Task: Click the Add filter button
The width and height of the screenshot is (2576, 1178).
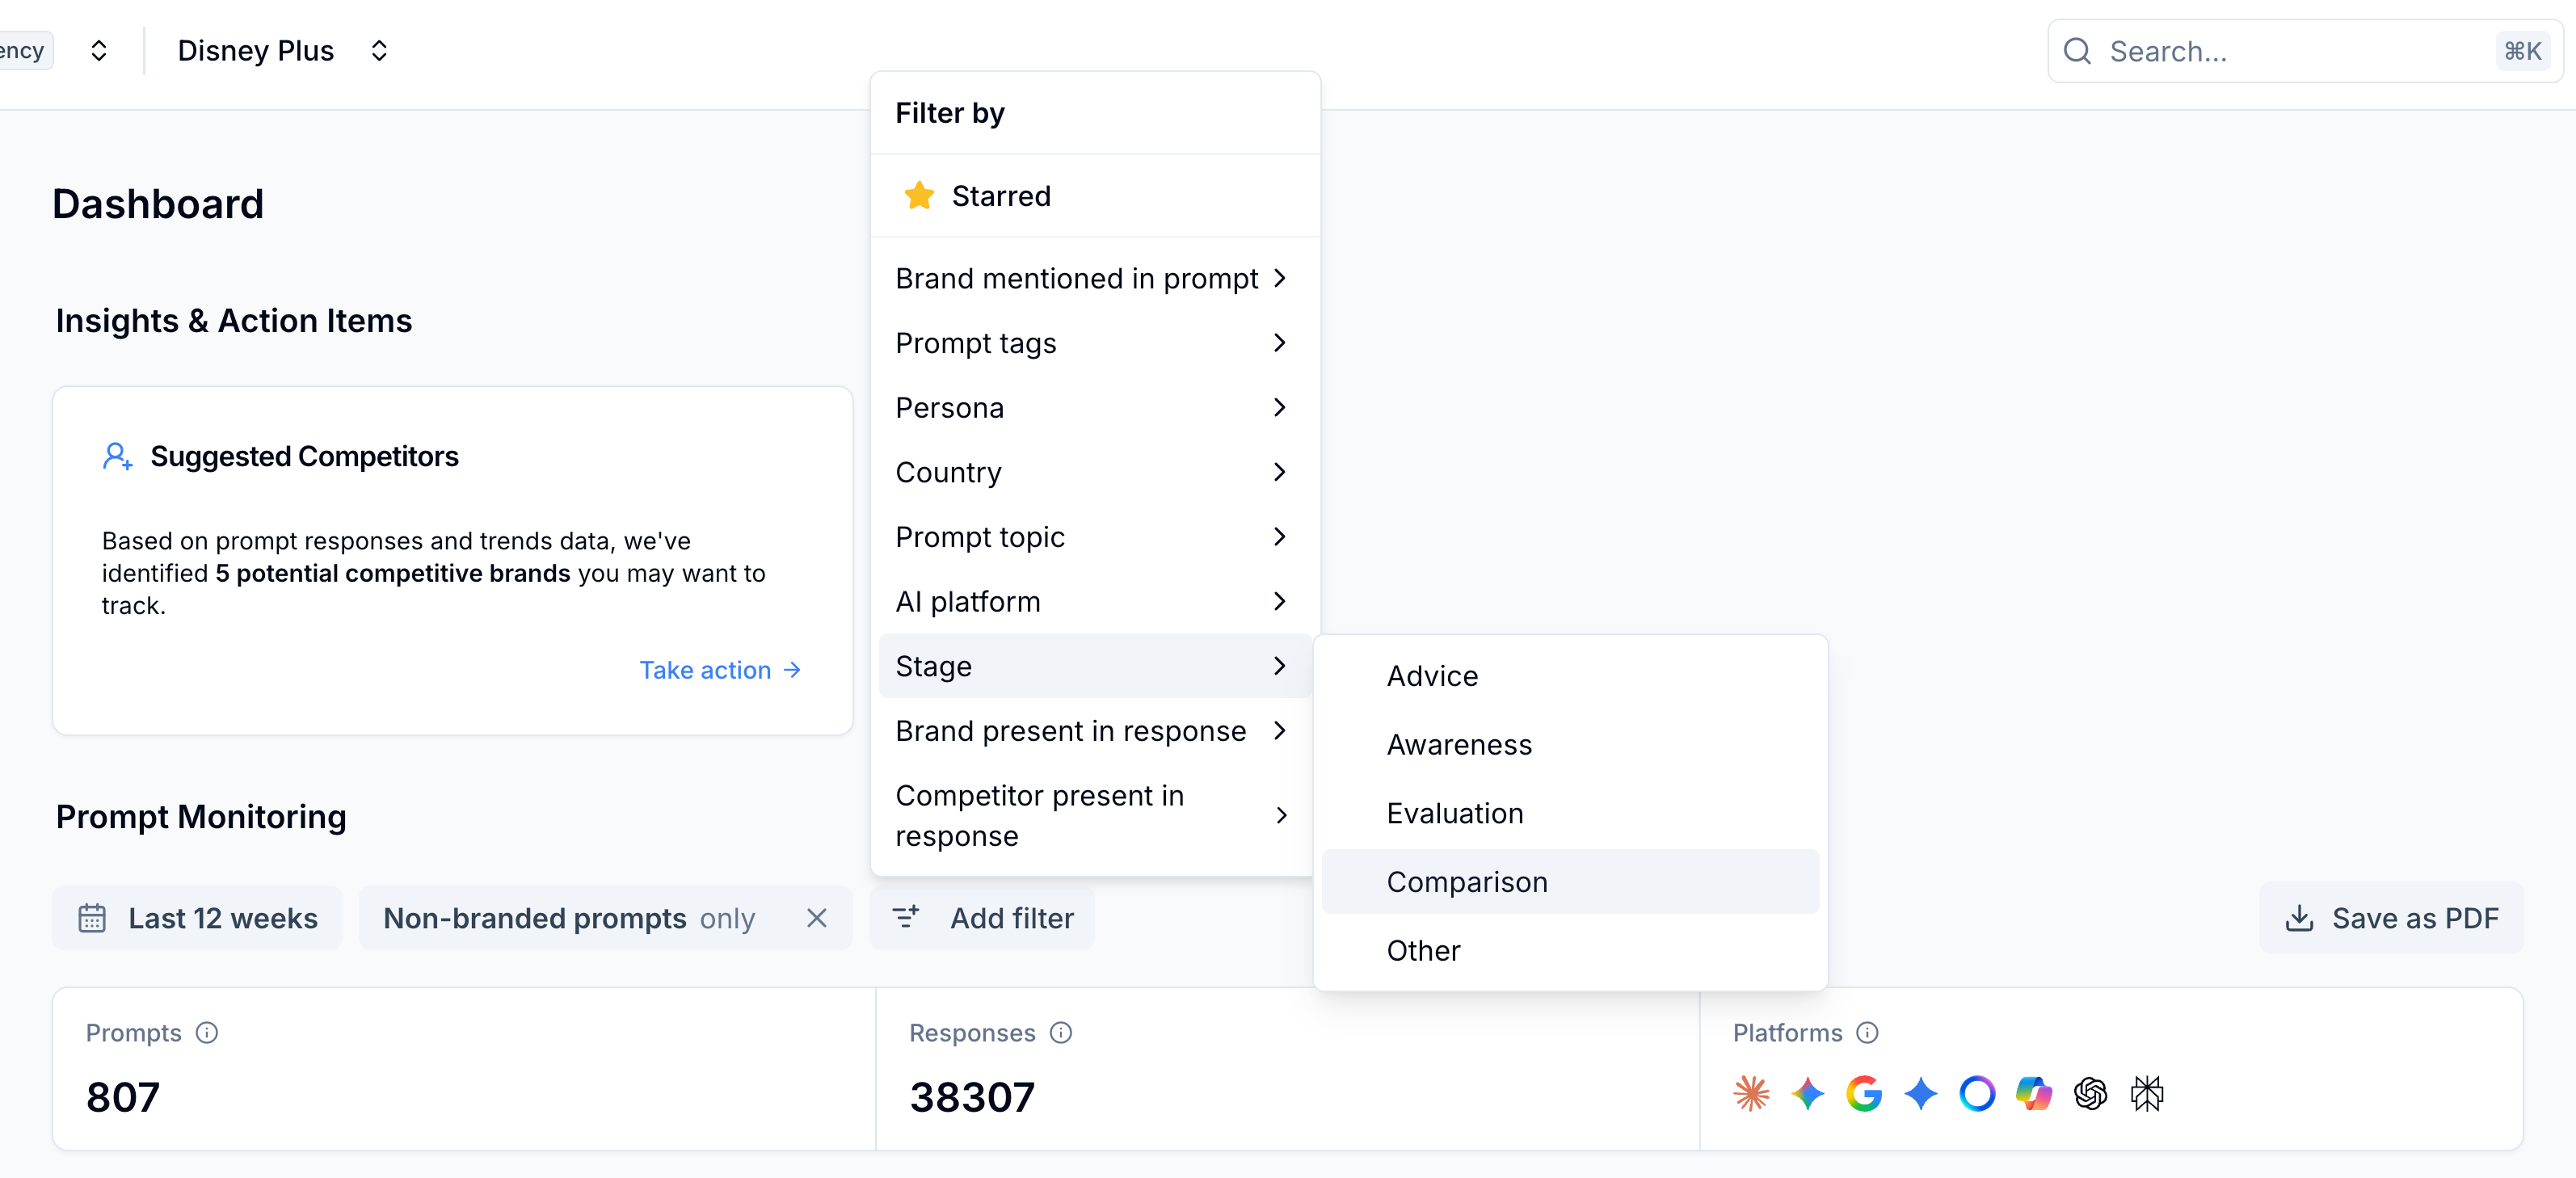Action: coord(982,918)
